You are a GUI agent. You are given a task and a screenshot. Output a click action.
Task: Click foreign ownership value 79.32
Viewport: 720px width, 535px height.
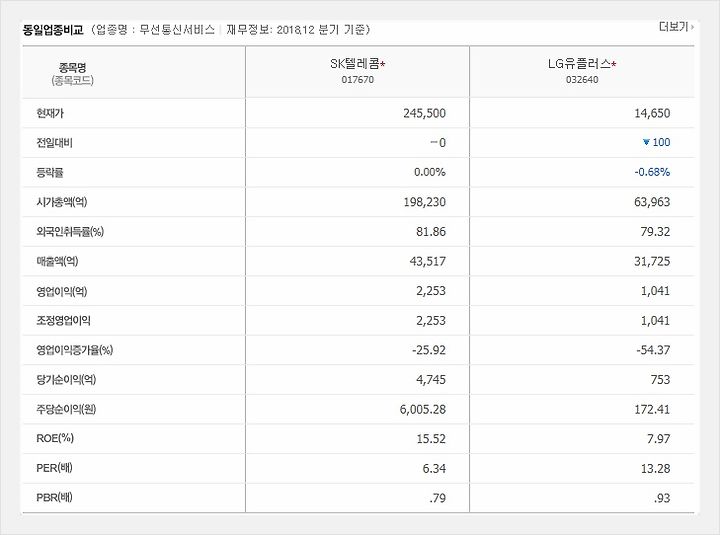click(655, 231)
